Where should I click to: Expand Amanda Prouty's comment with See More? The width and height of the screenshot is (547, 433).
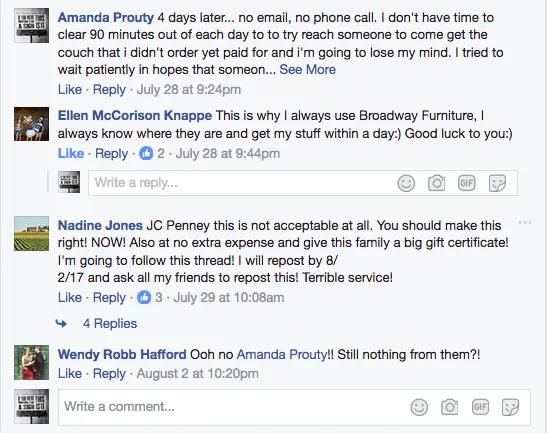coord(307,69)
